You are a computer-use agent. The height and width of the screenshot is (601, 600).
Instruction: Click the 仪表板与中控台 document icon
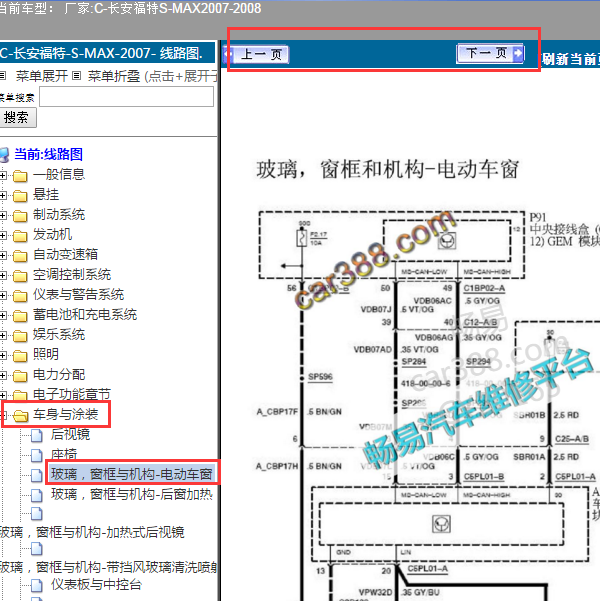point(36,585)
